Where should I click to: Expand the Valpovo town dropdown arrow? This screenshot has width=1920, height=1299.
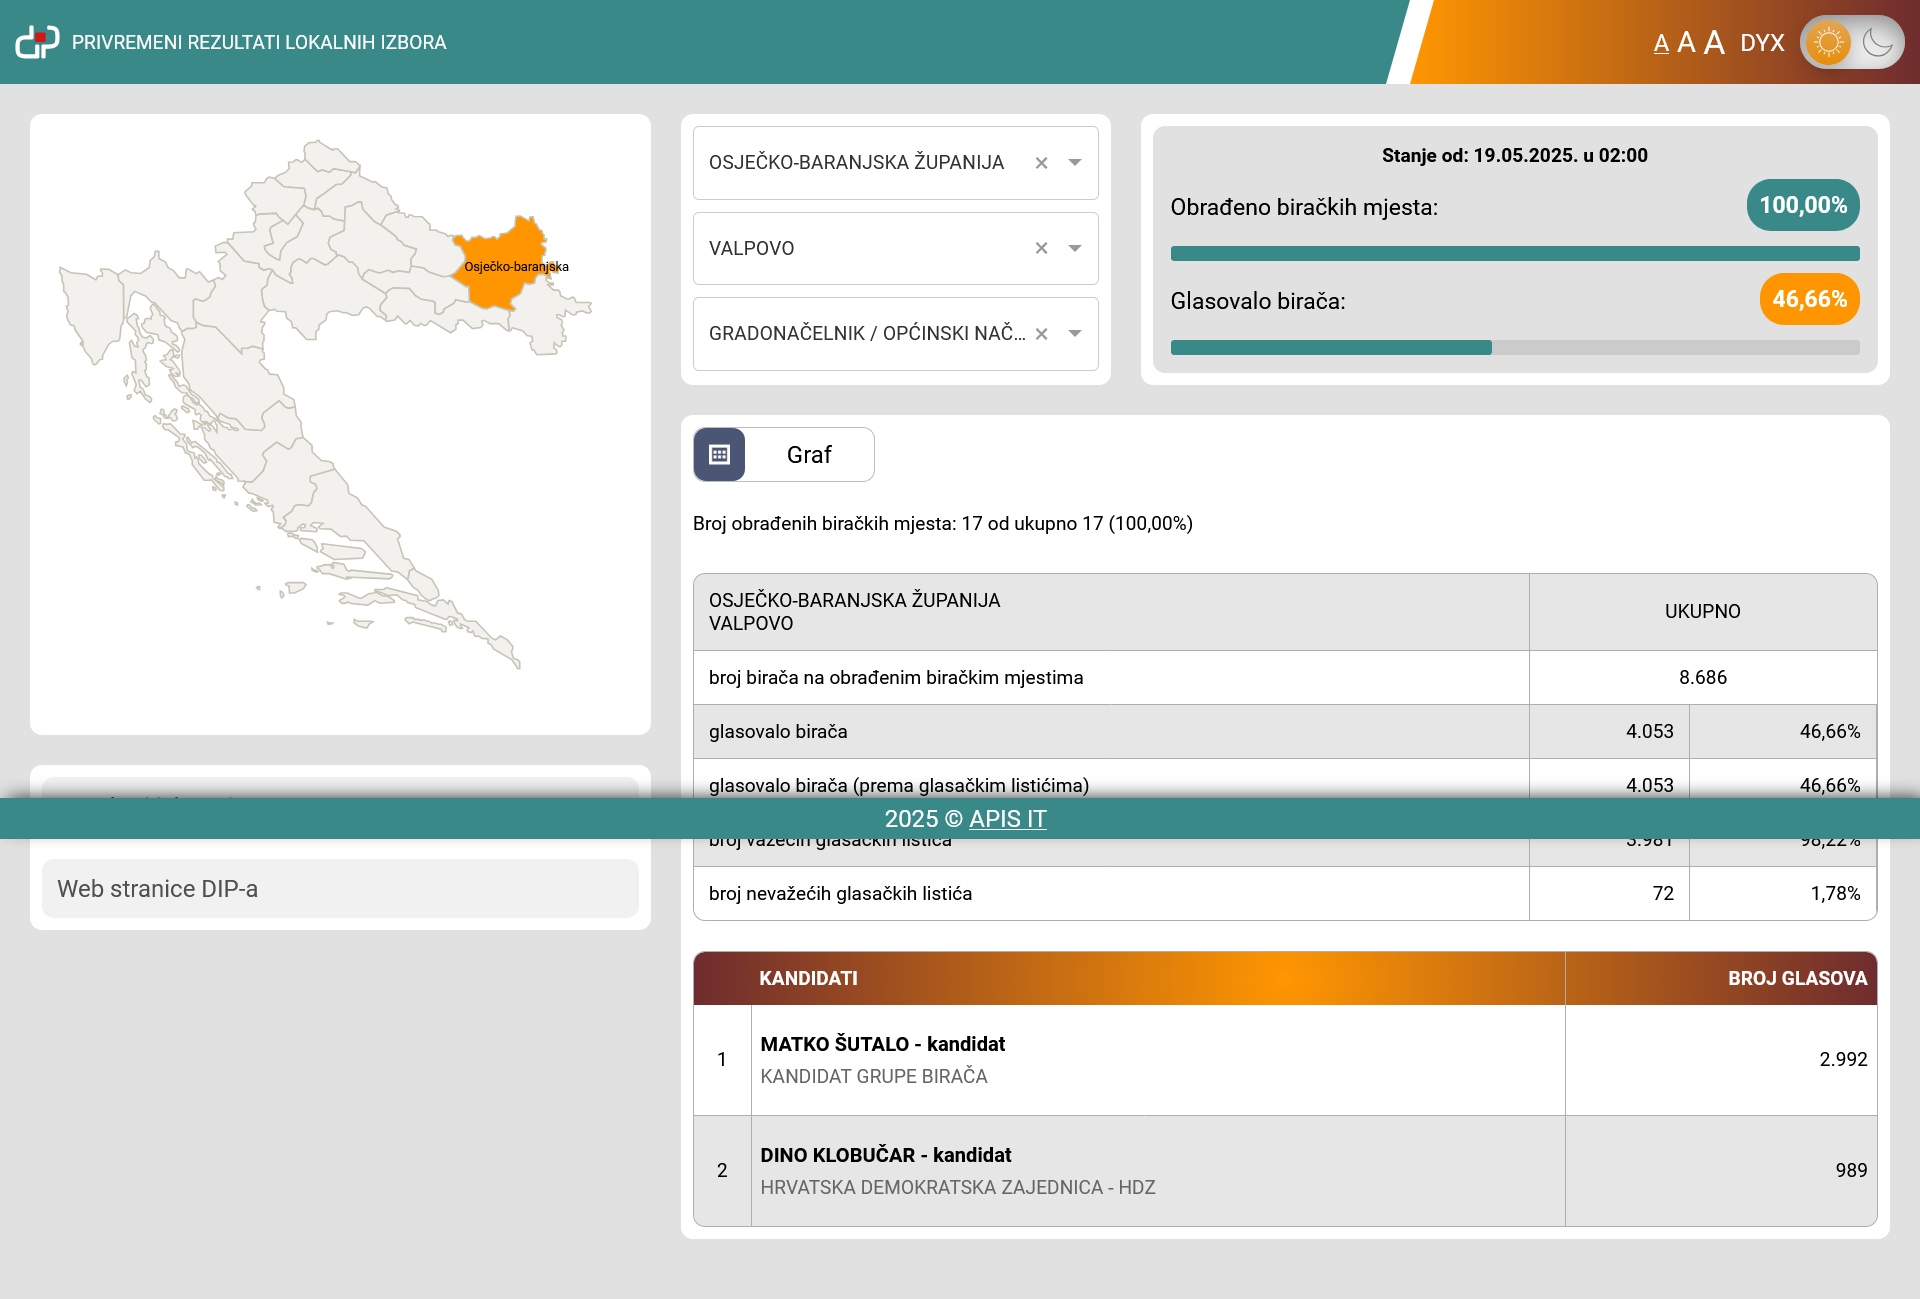[1075, 248]
